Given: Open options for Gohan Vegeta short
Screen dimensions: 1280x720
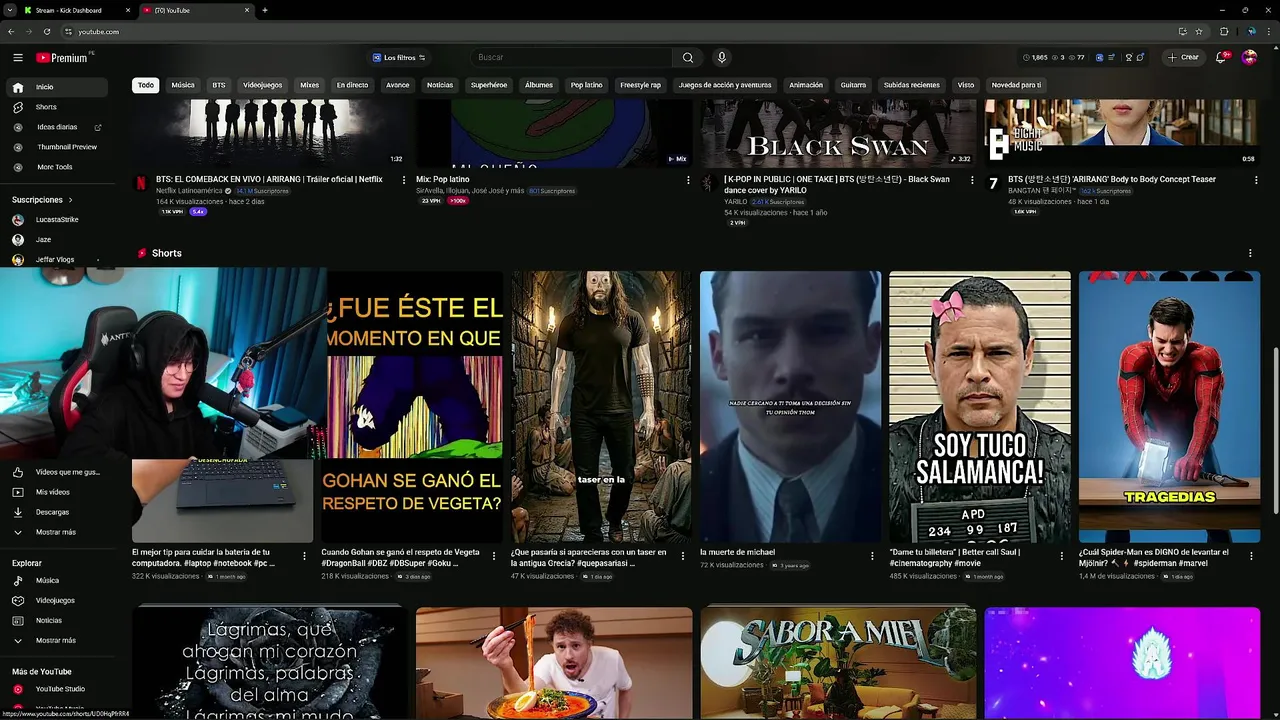Looking at the screenshot, I should (x=494, y=556).
